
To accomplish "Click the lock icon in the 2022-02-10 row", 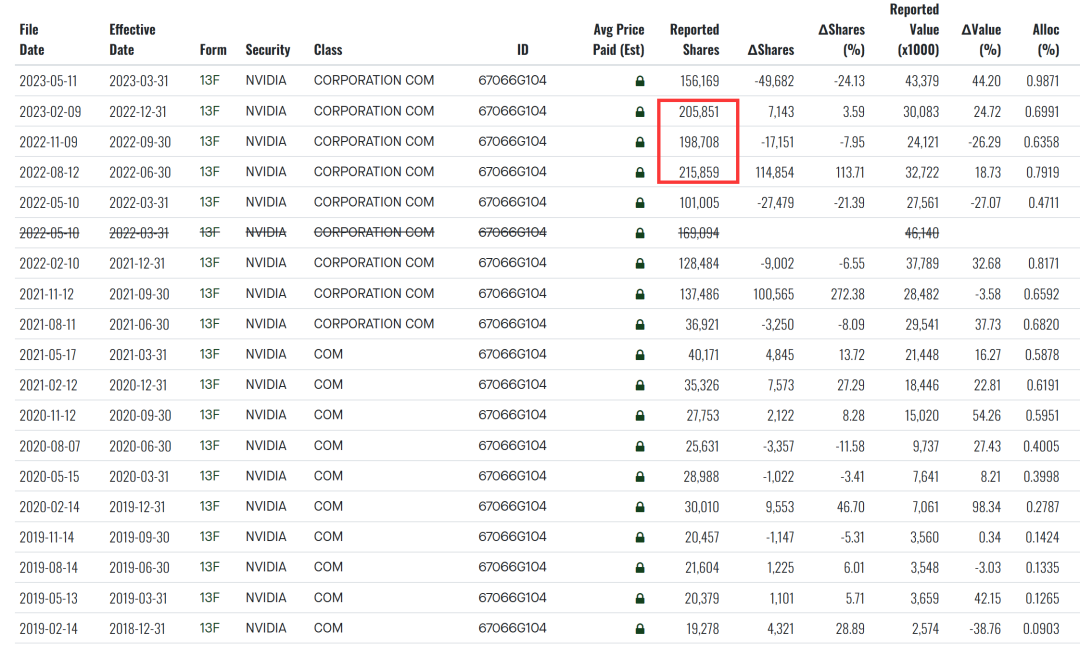I will (640, 263).
